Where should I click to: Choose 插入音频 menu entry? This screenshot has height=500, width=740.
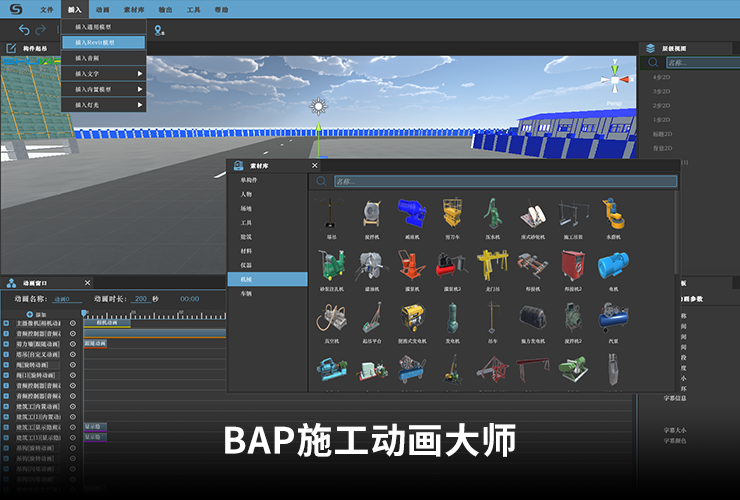103,58
